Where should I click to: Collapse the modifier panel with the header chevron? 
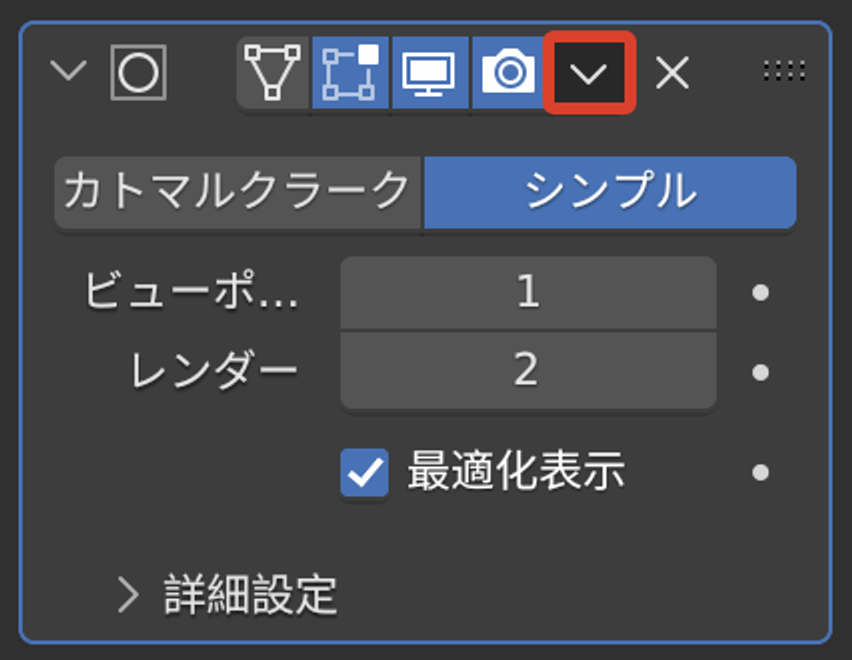pos(68,71)
